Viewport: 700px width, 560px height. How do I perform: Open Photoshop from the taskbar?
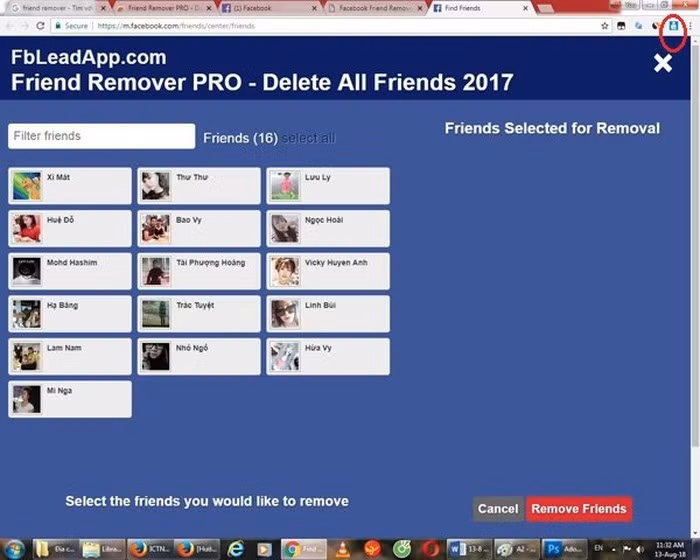click(x=551, y=548)
